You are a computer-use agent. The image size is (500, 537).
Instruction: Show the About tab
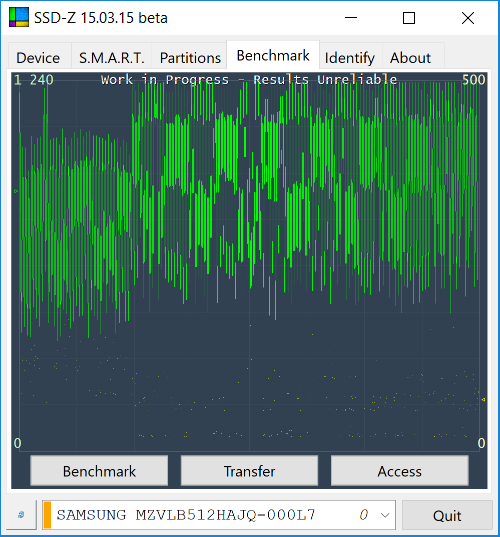pos(410,58)
